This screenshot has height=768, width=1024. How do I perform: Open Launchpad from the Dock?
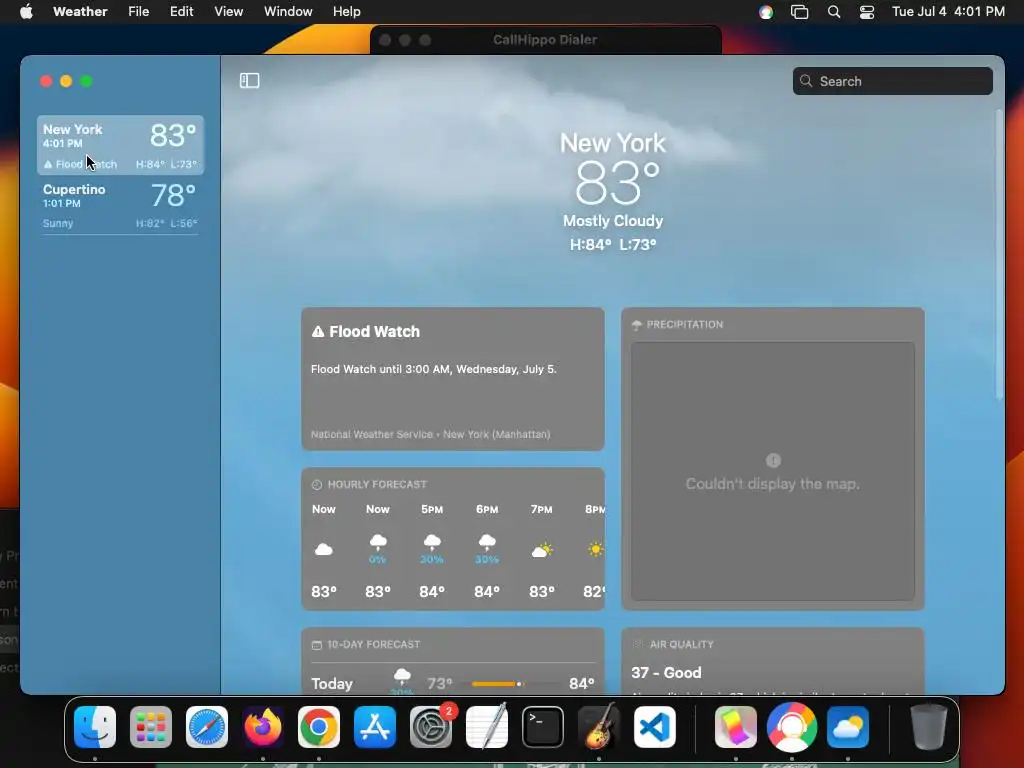coord(151,727)
